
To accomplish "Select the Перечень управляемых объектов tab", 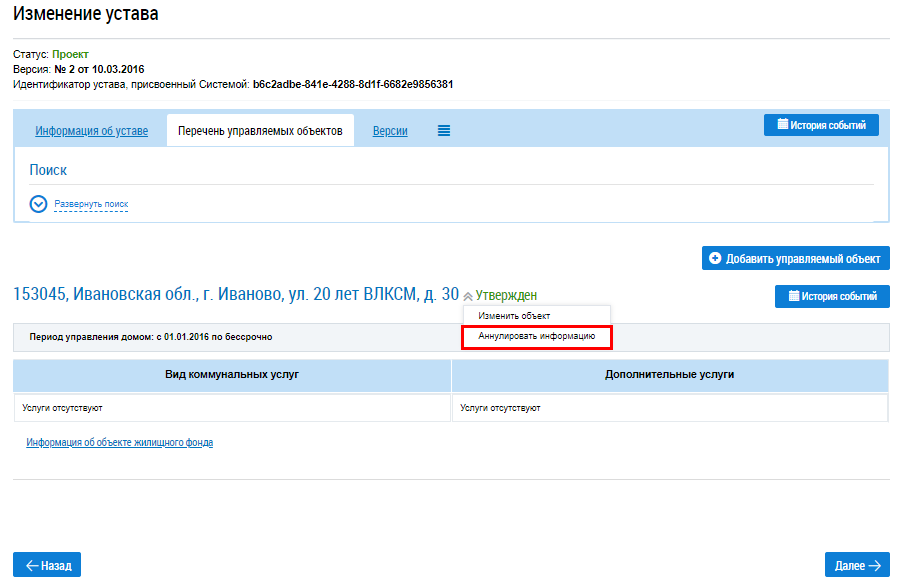I will (260, 131).
